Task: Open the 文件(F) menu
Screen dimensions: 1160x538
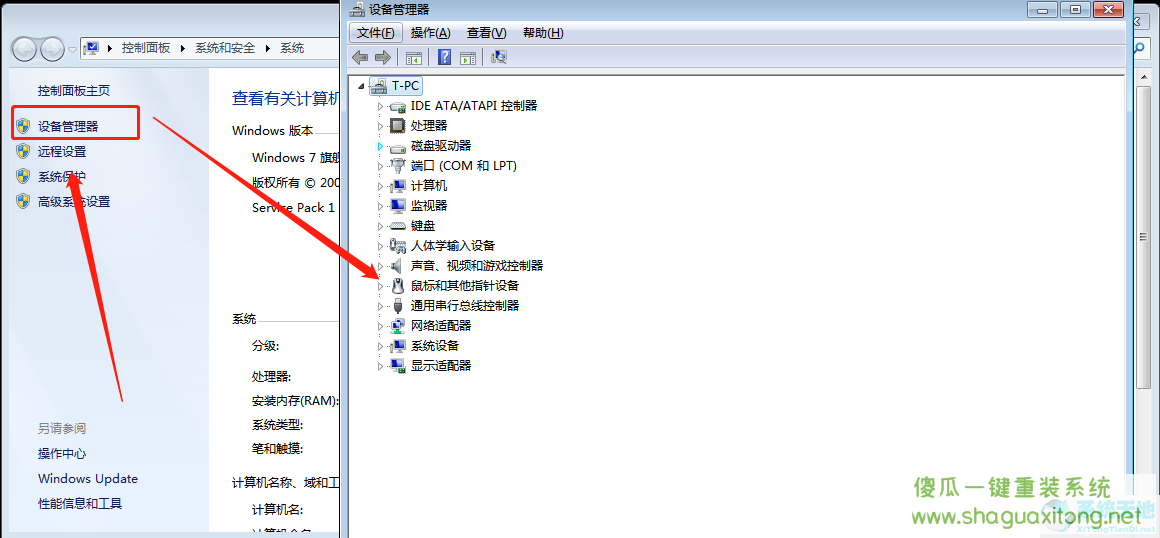Action: click(x=377, y=33)
